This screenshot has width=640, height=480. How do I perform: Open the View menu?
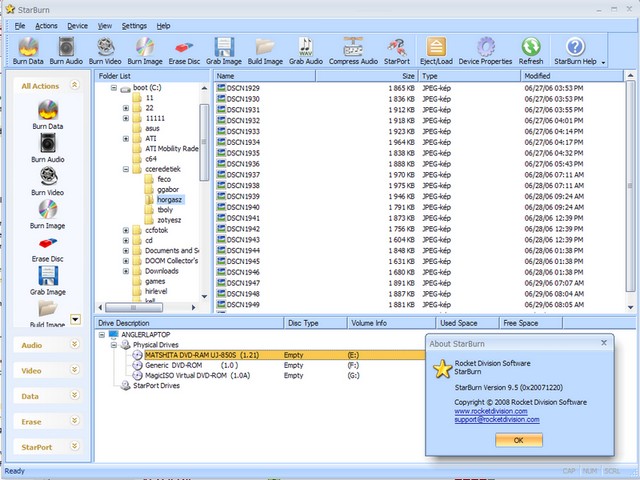(x=104, y=26)
